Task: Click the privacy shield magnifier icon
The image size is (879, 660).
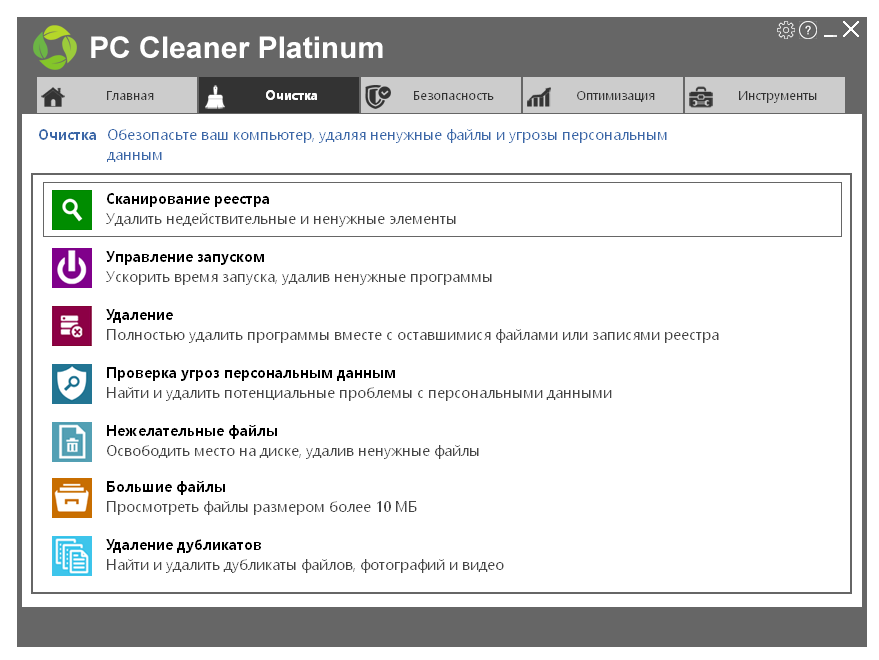Action: click(72, 384)
